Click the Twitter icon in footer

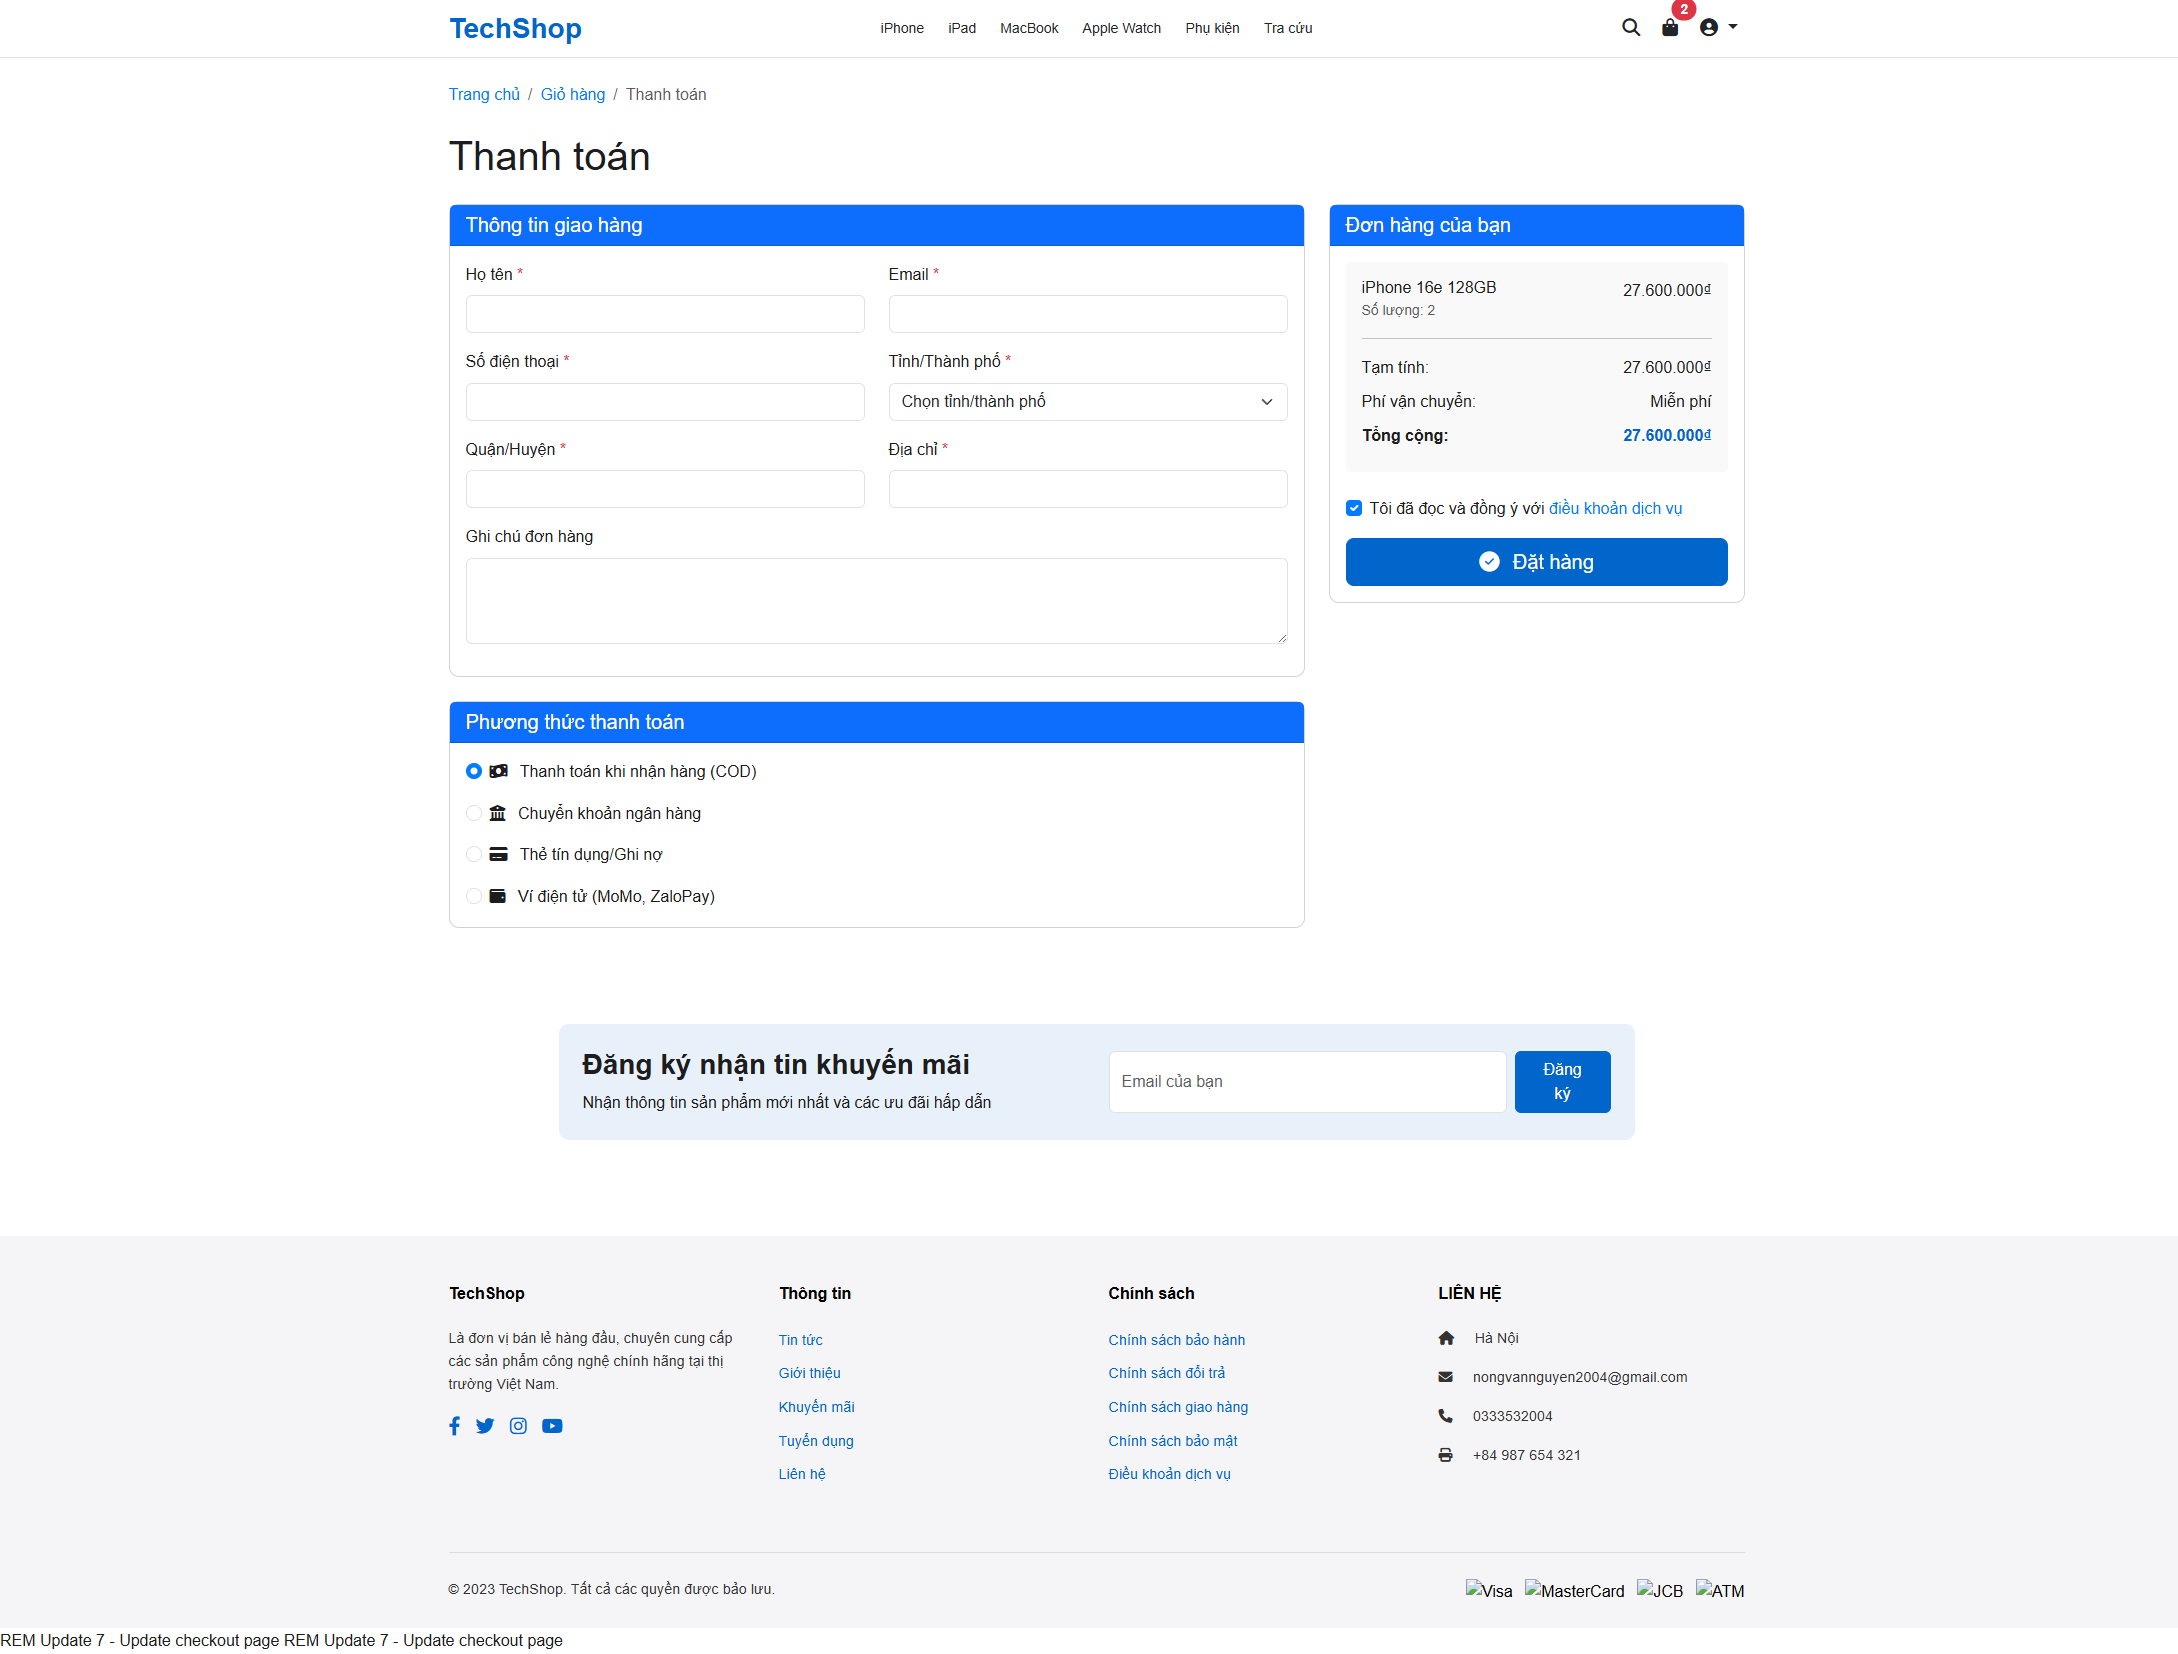[x=485, y=1426]
